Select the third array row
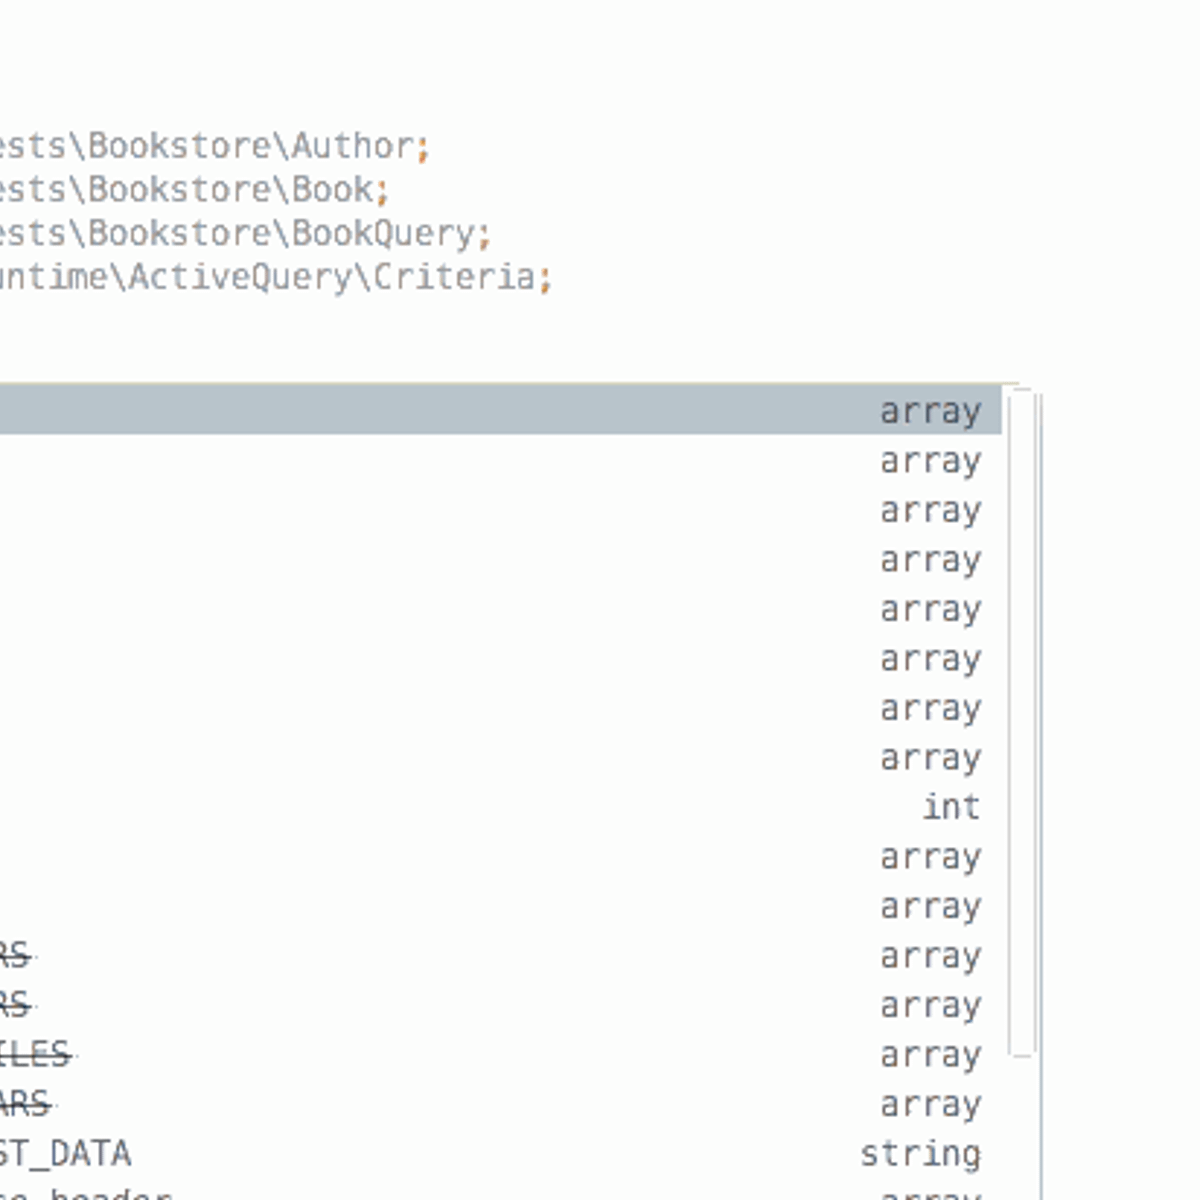The height and width of the screenshot is (1200, 1200). [x=500, y=510]
